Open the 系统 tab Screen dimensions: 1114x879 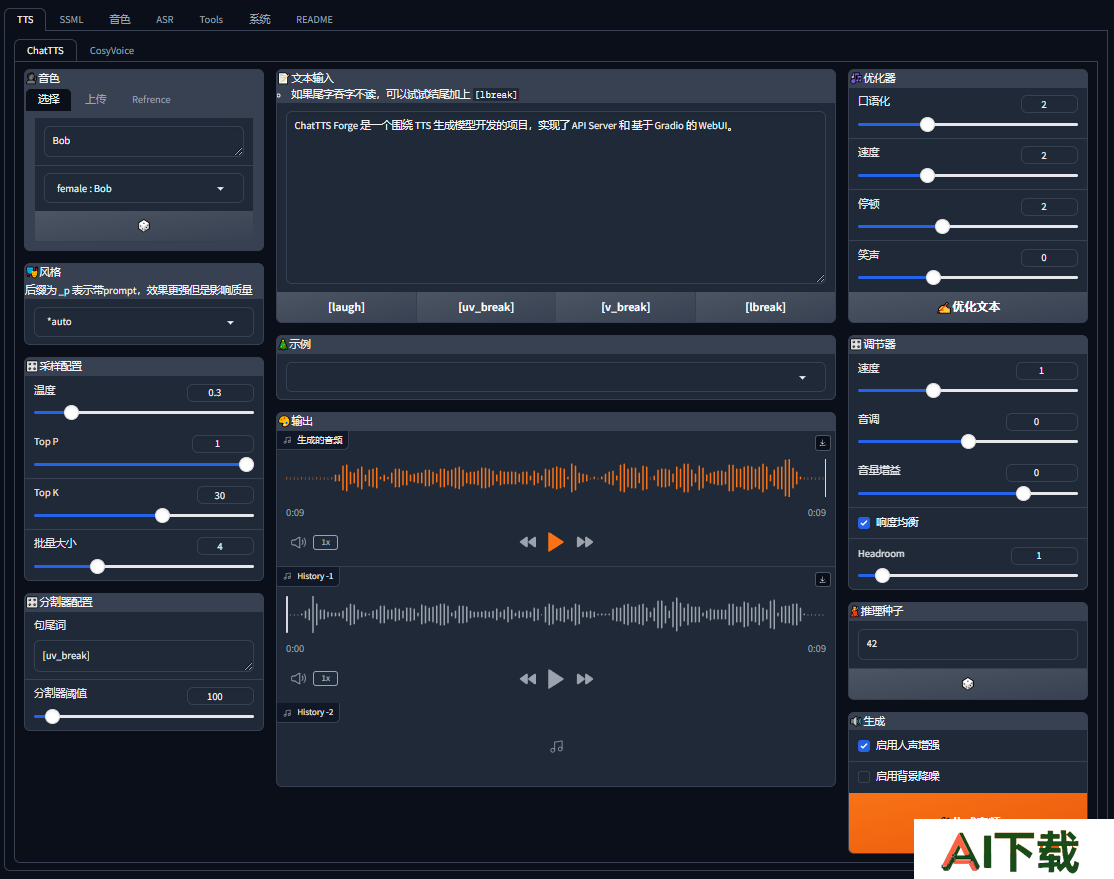pyautogui.click(x=259, y=19)
